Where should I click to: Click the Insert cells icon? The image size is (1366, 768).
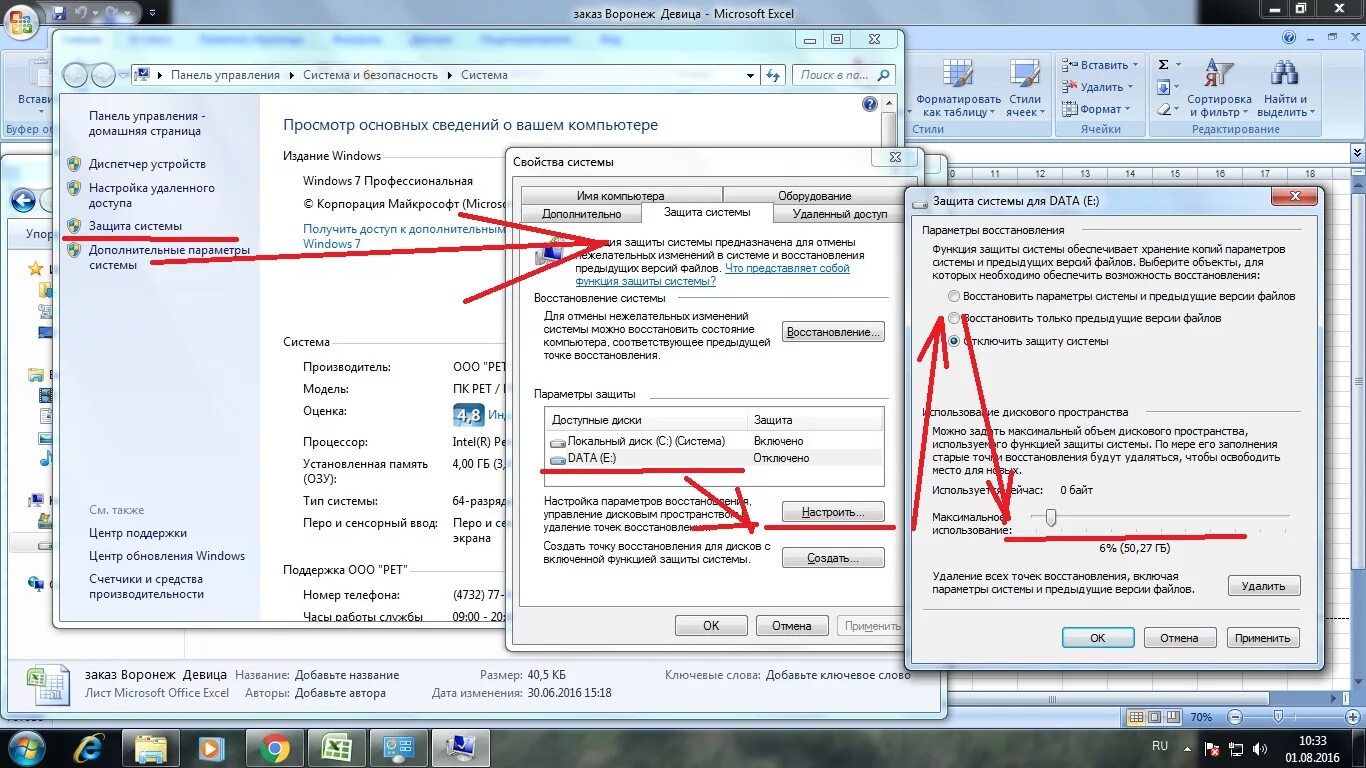point(1069,65)
